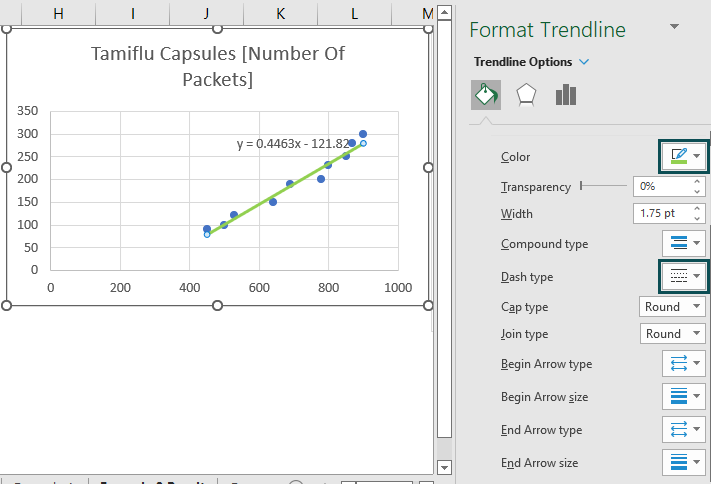Screen dimensions: 711x484
Task: Expand the Trendline Options chevron menu
Action: [x=584, y=62]
